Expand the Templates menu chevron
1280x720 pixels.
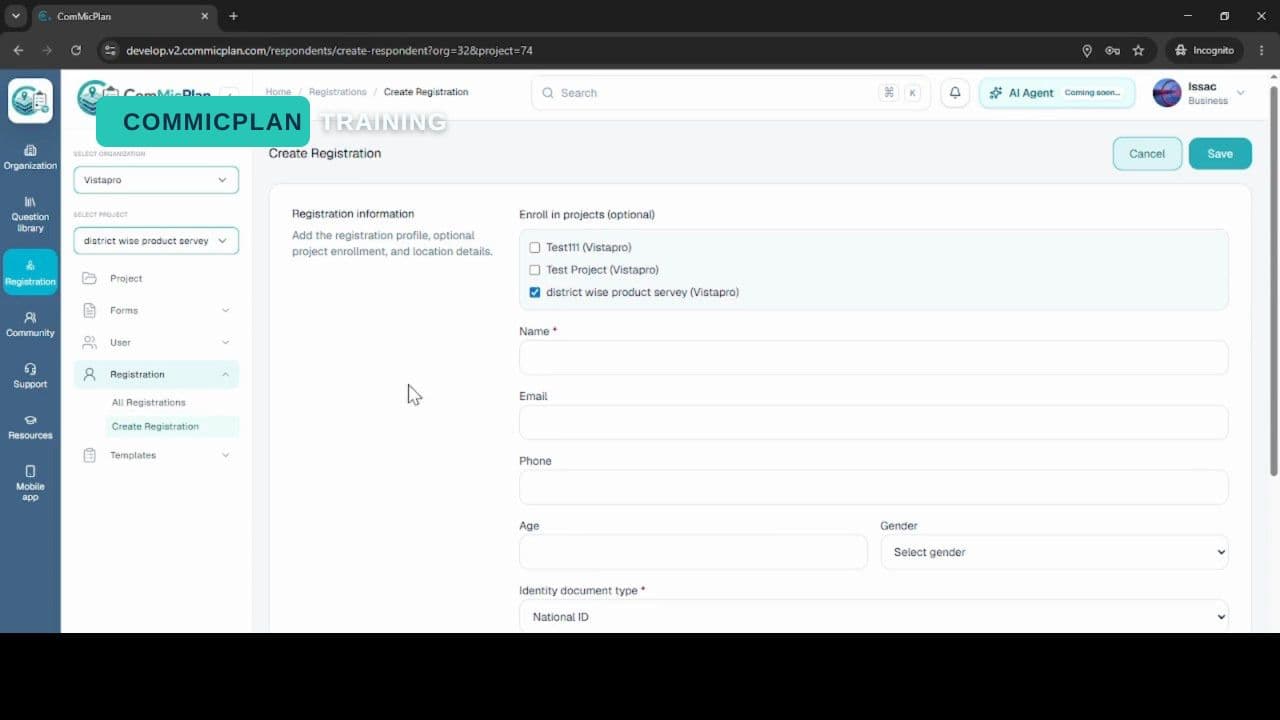pyautogui.click(x=225, y=455)
